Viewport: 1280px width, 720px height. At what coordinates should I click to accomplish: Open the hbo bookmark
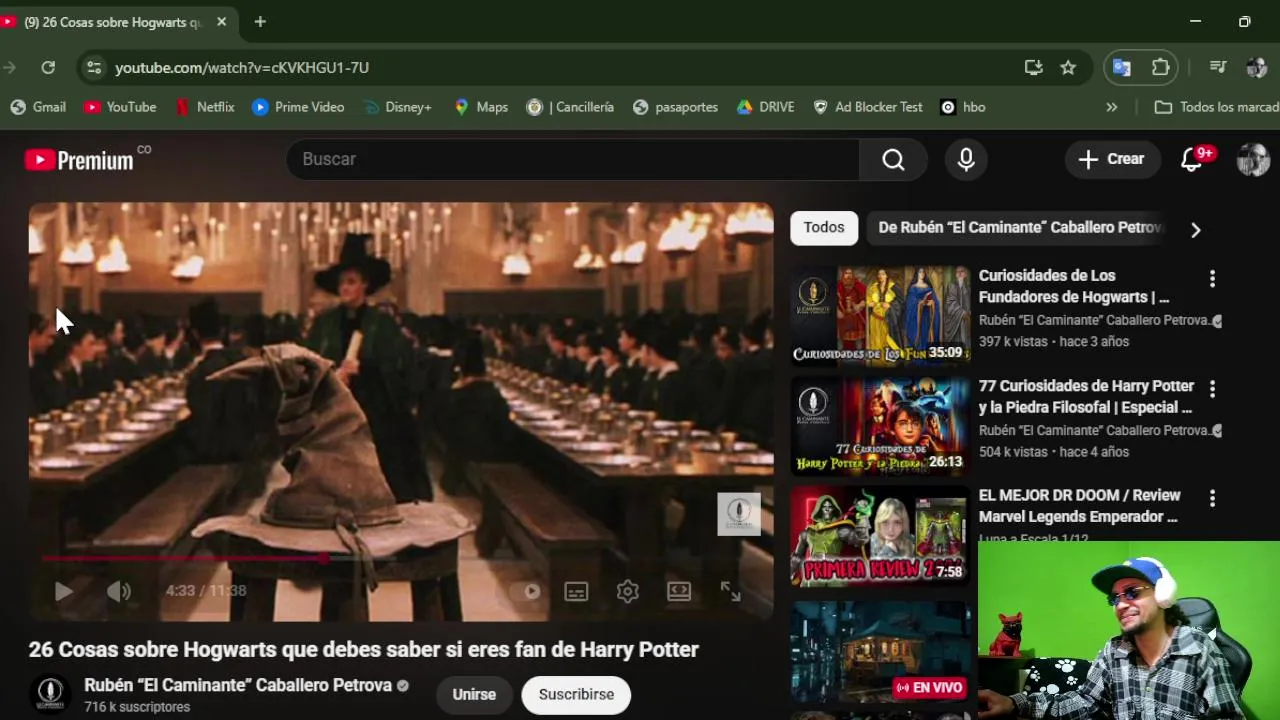pos(963,107)
